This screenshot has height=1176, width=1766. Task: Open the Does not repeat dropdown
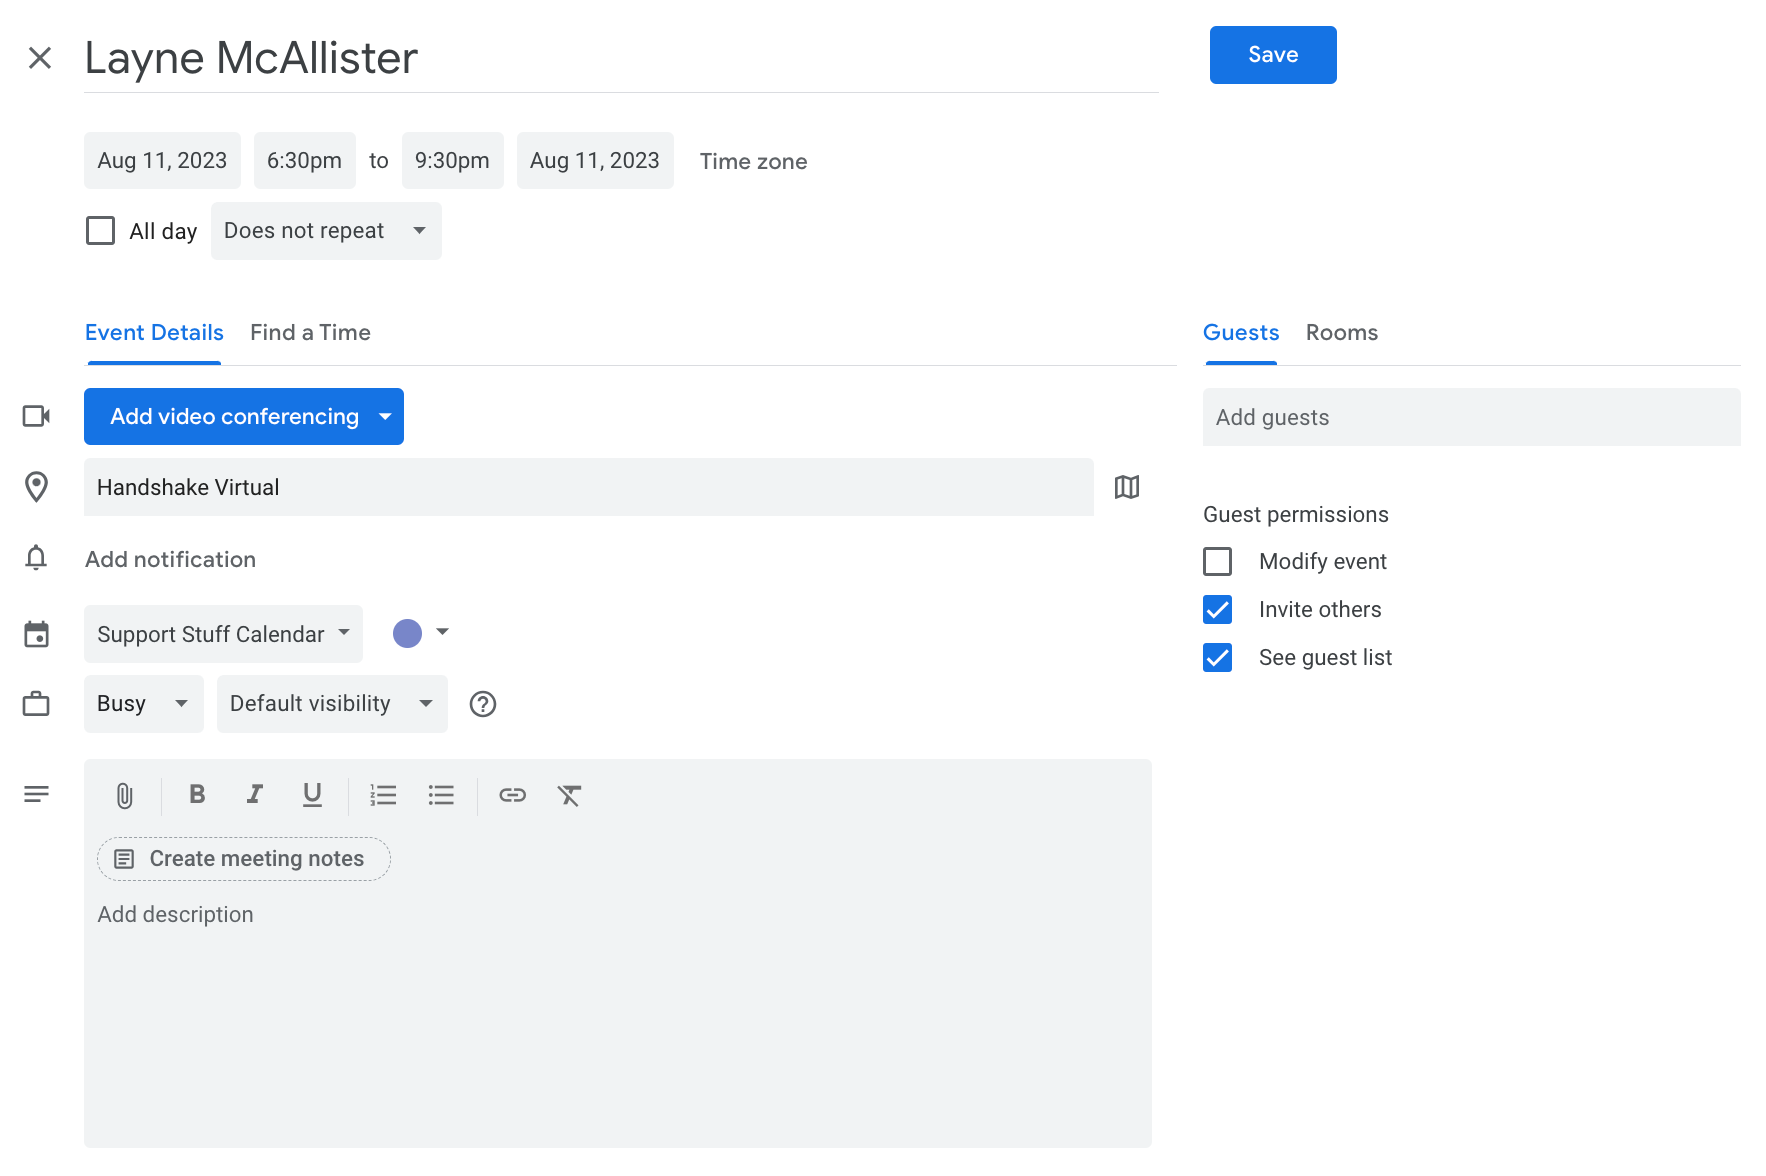point(326,231)
